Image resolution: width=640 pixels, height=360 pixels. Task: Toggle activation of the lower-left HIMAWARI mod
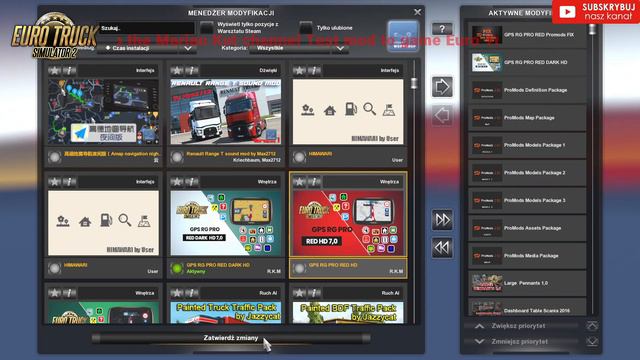coord(54,268)
